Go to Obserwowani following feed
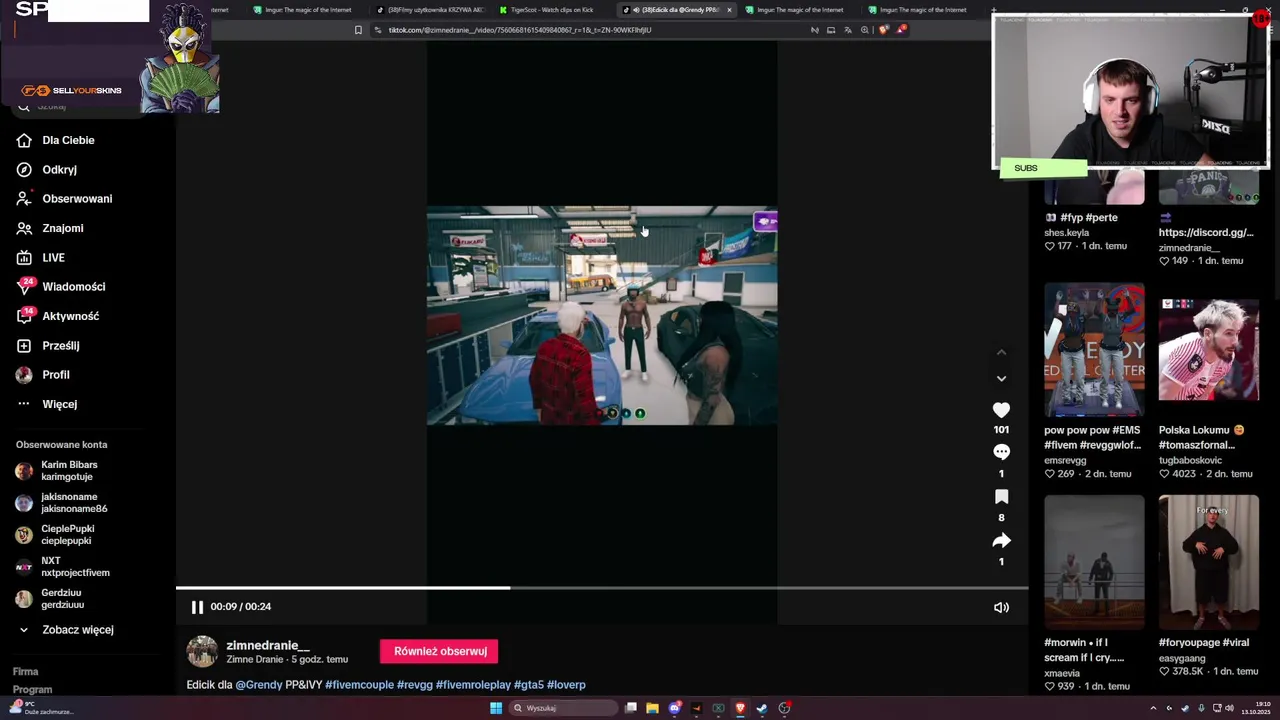The image size is (1280, 720). (64, 199)
